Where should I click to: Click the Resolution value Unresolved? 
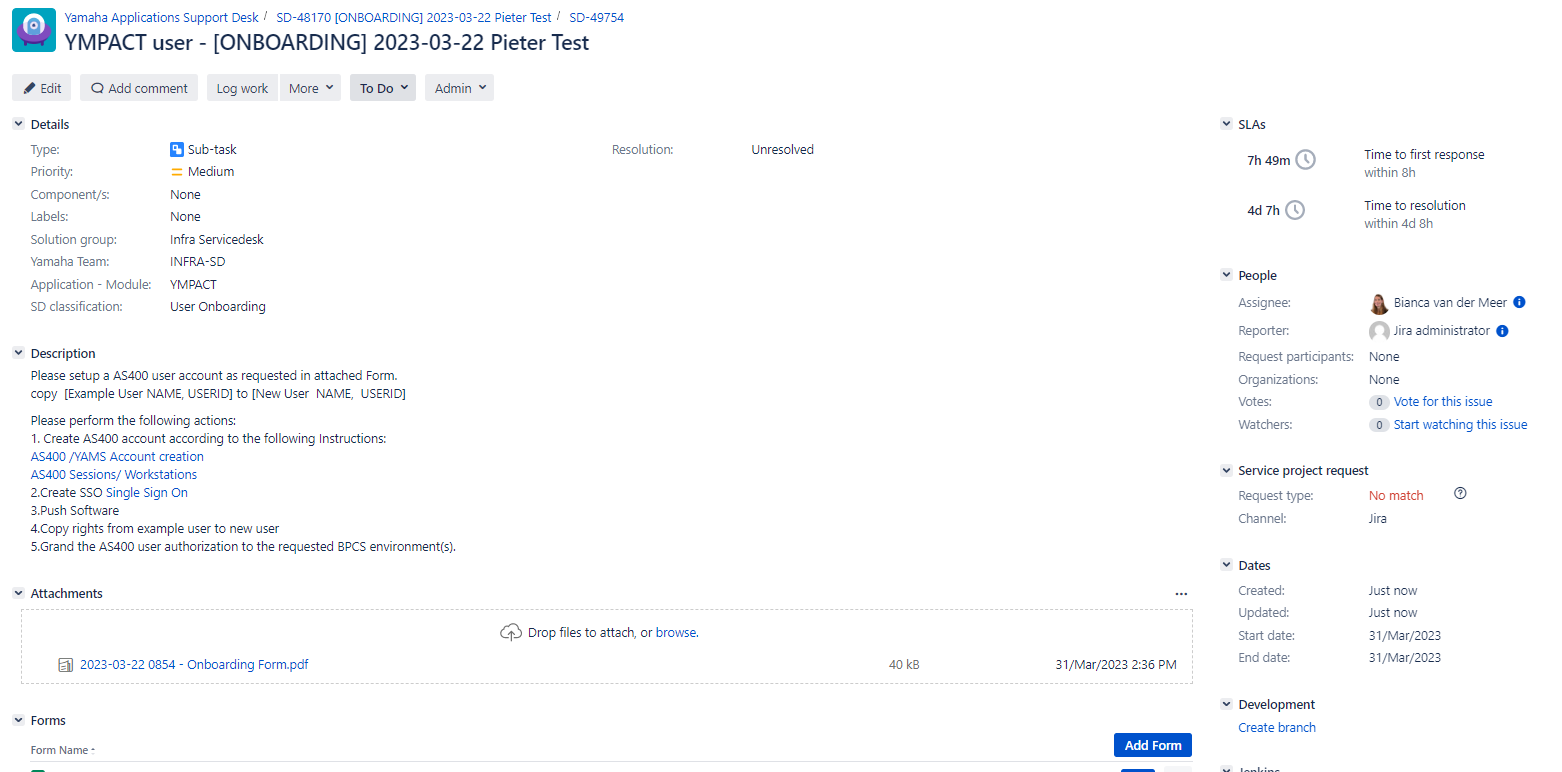(783, 150)
